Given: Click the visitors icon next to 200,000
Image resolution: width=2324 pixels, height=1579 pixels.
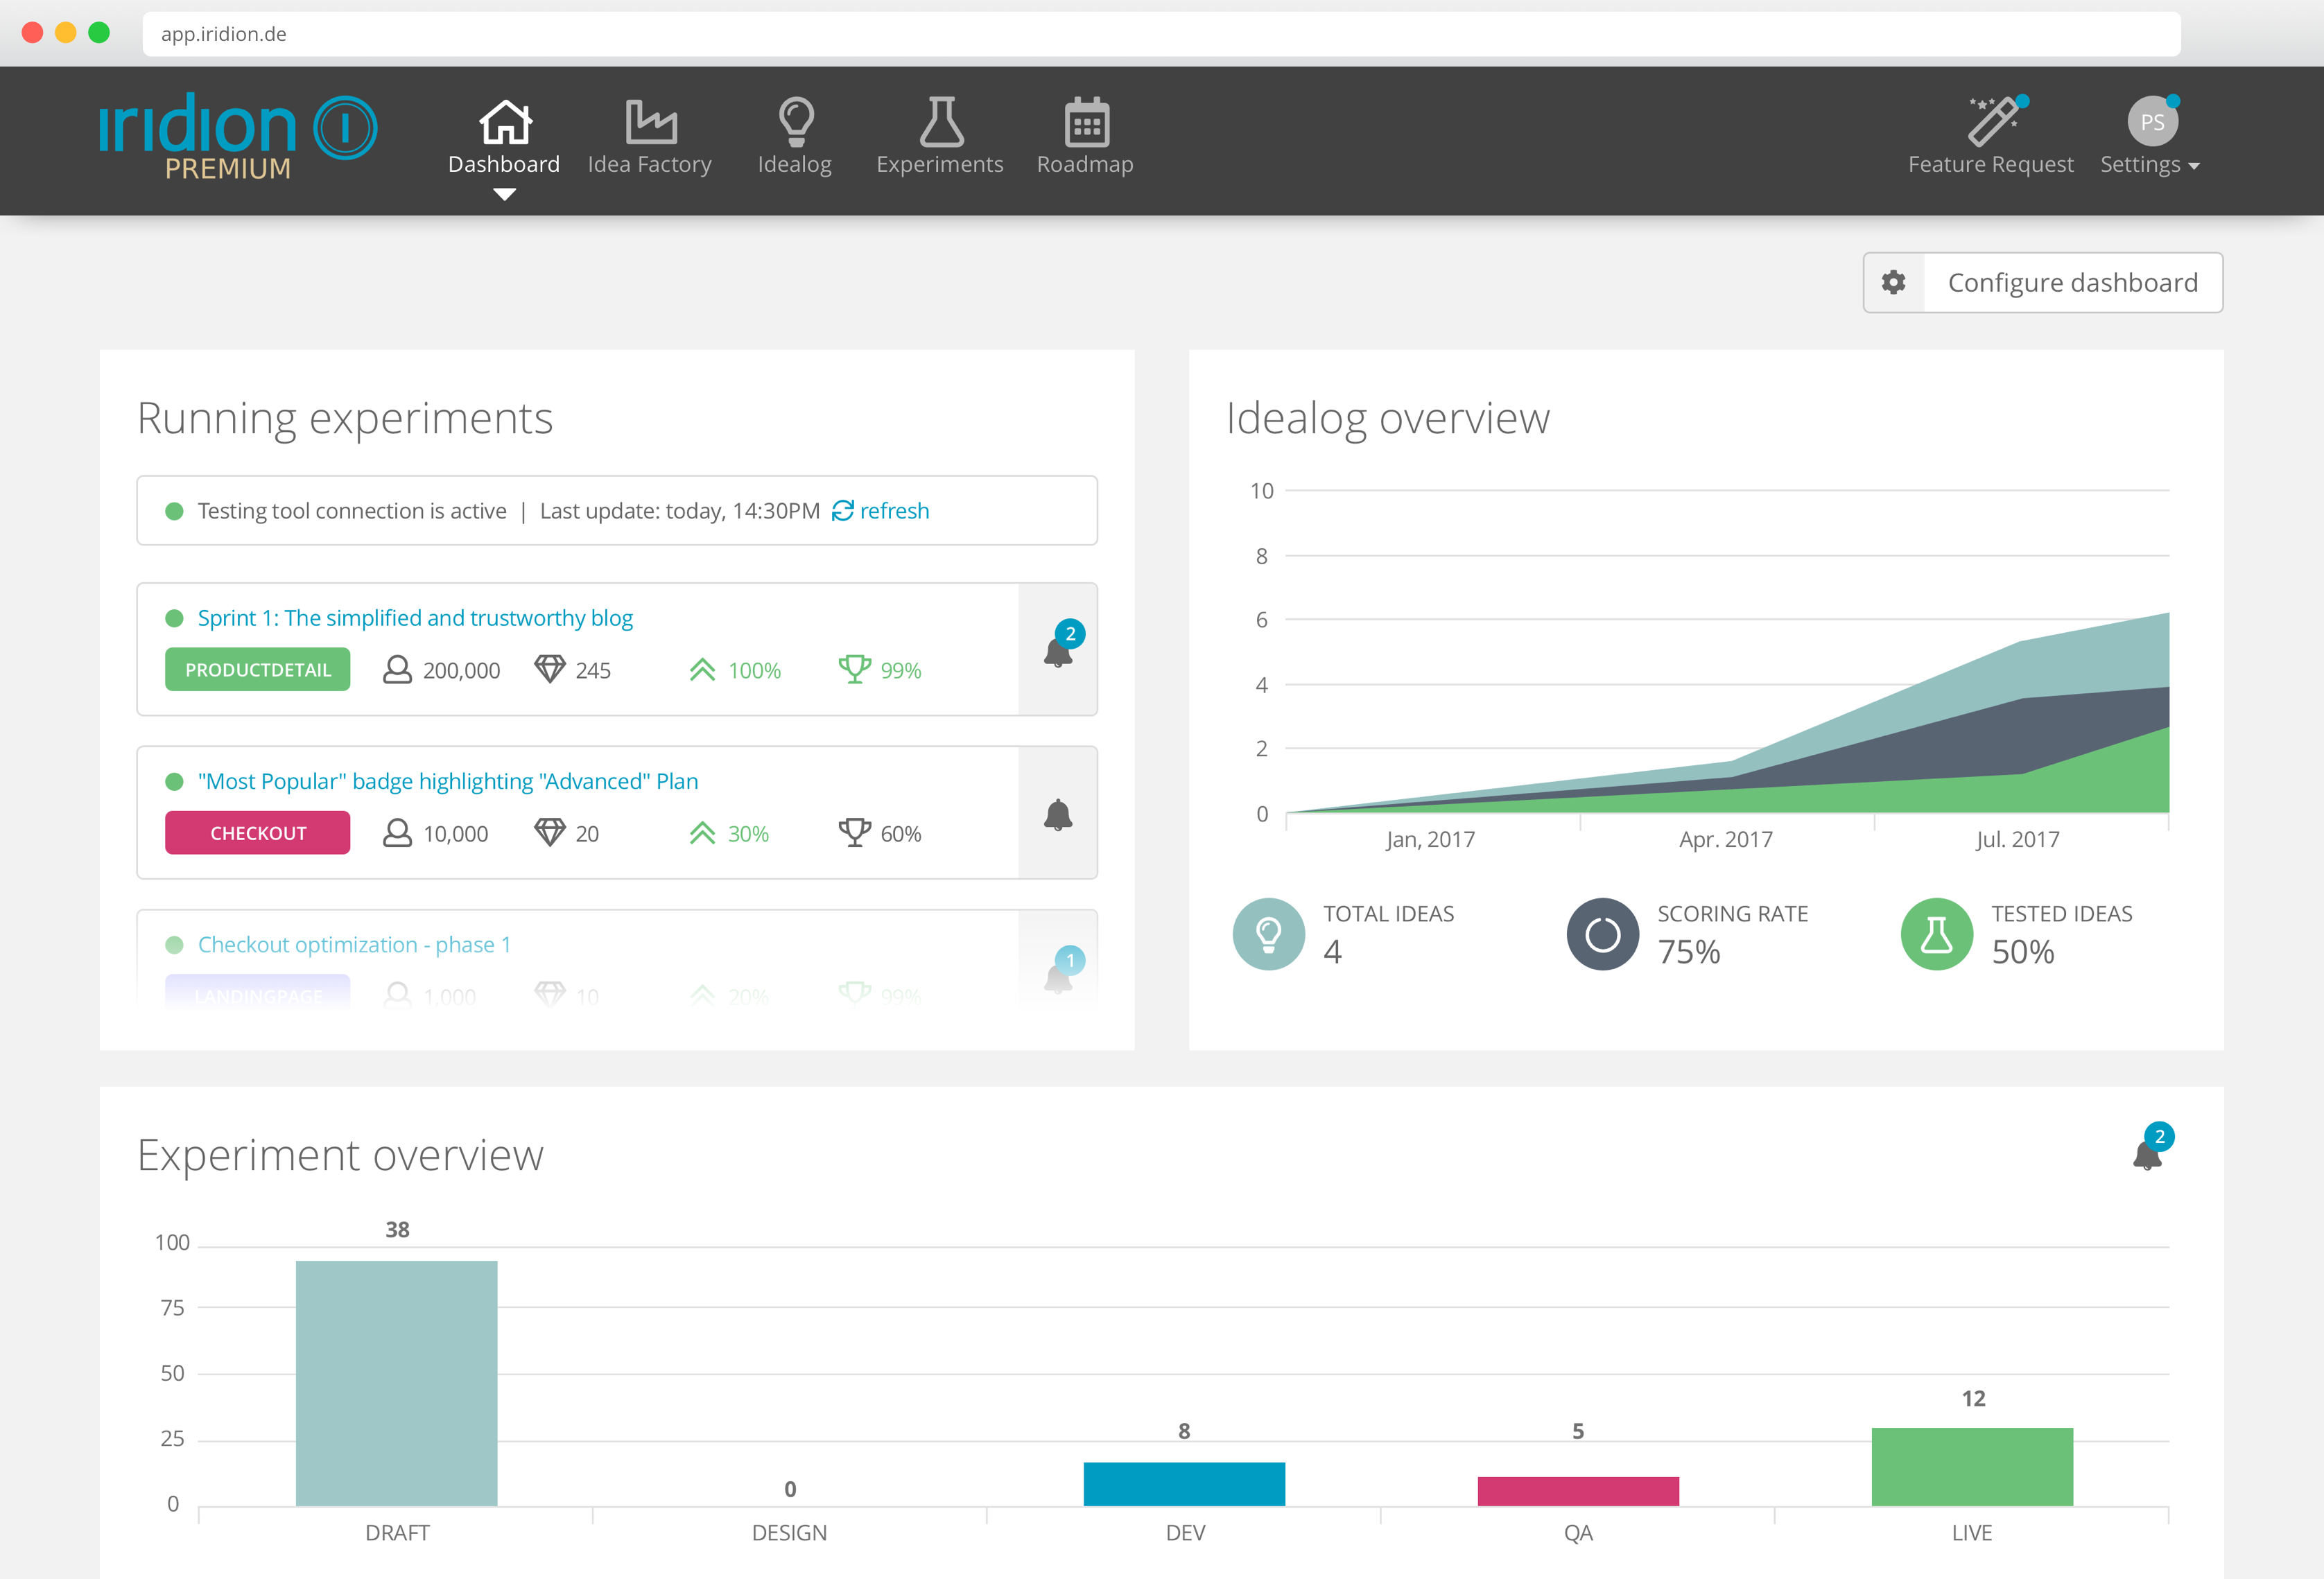Looking at the screenshot, I should point(397,670).
